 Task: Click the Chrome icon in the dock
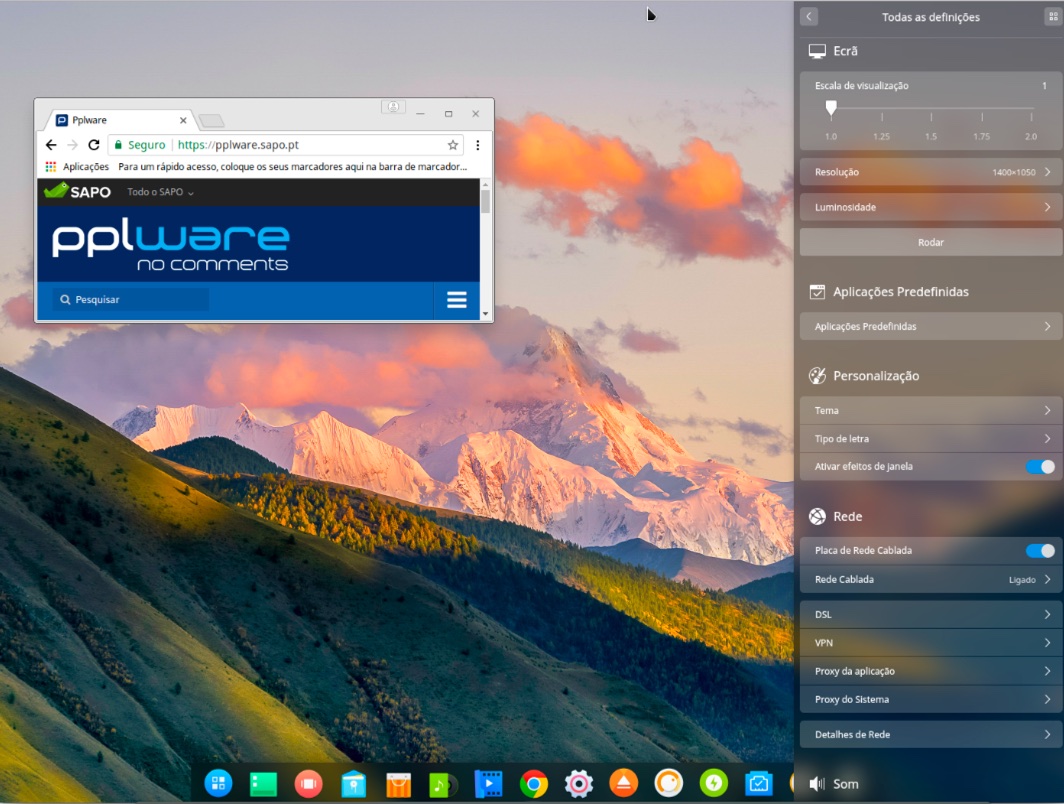point(534,784)
